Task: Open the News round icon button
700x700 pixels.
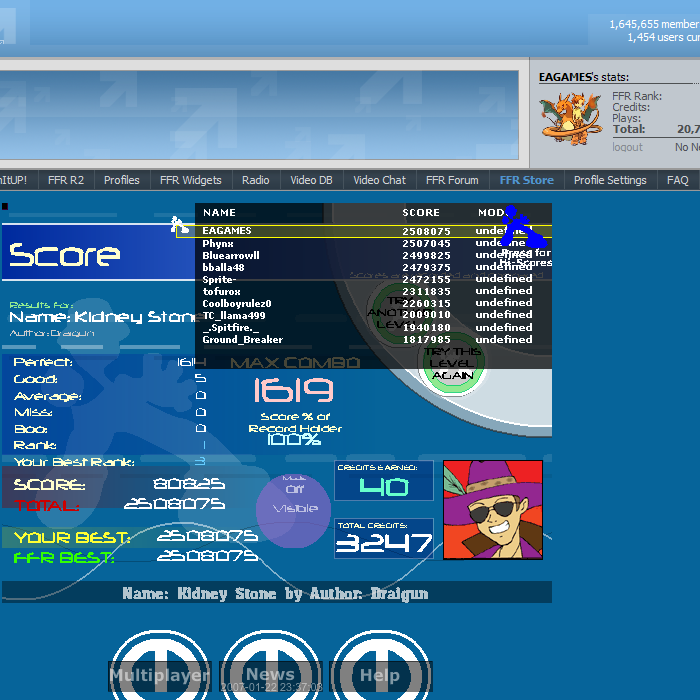Action: tap(270, 668)
